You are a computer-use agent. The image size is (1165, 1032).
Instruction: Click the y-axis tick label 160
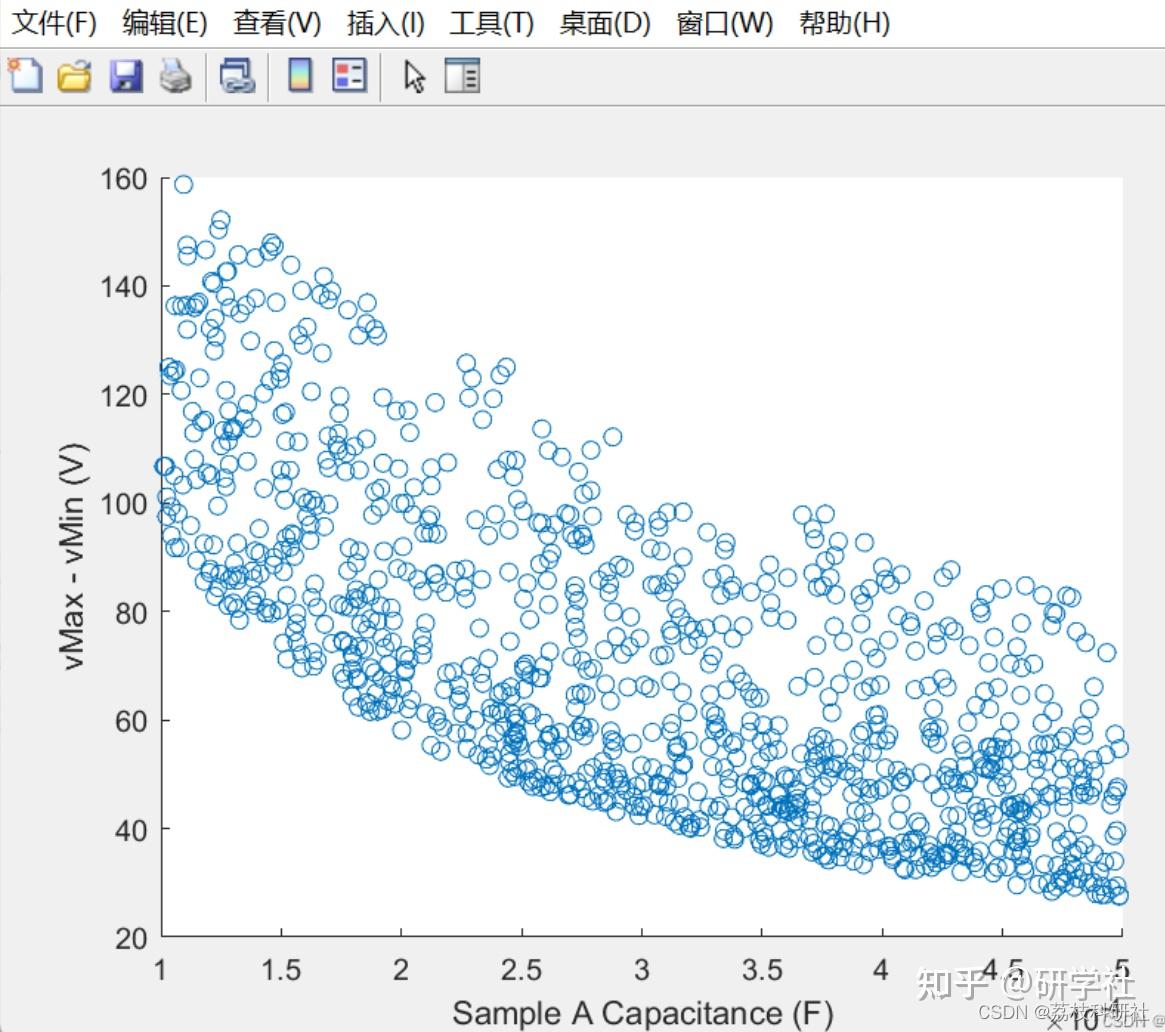[x=123, y=179]
